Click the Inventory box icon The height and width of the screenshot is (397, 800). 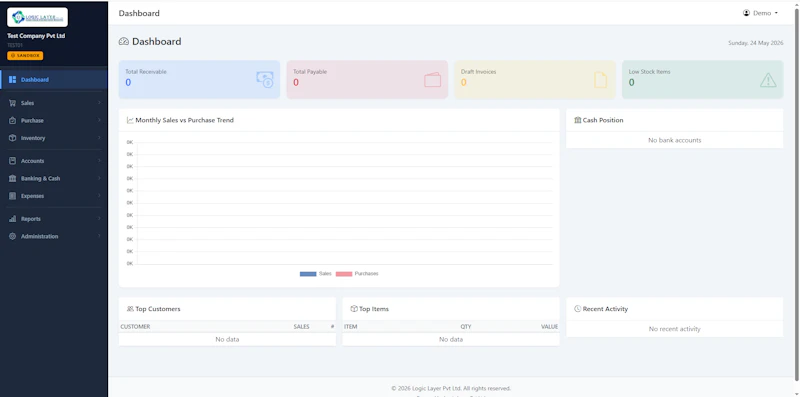13,138
